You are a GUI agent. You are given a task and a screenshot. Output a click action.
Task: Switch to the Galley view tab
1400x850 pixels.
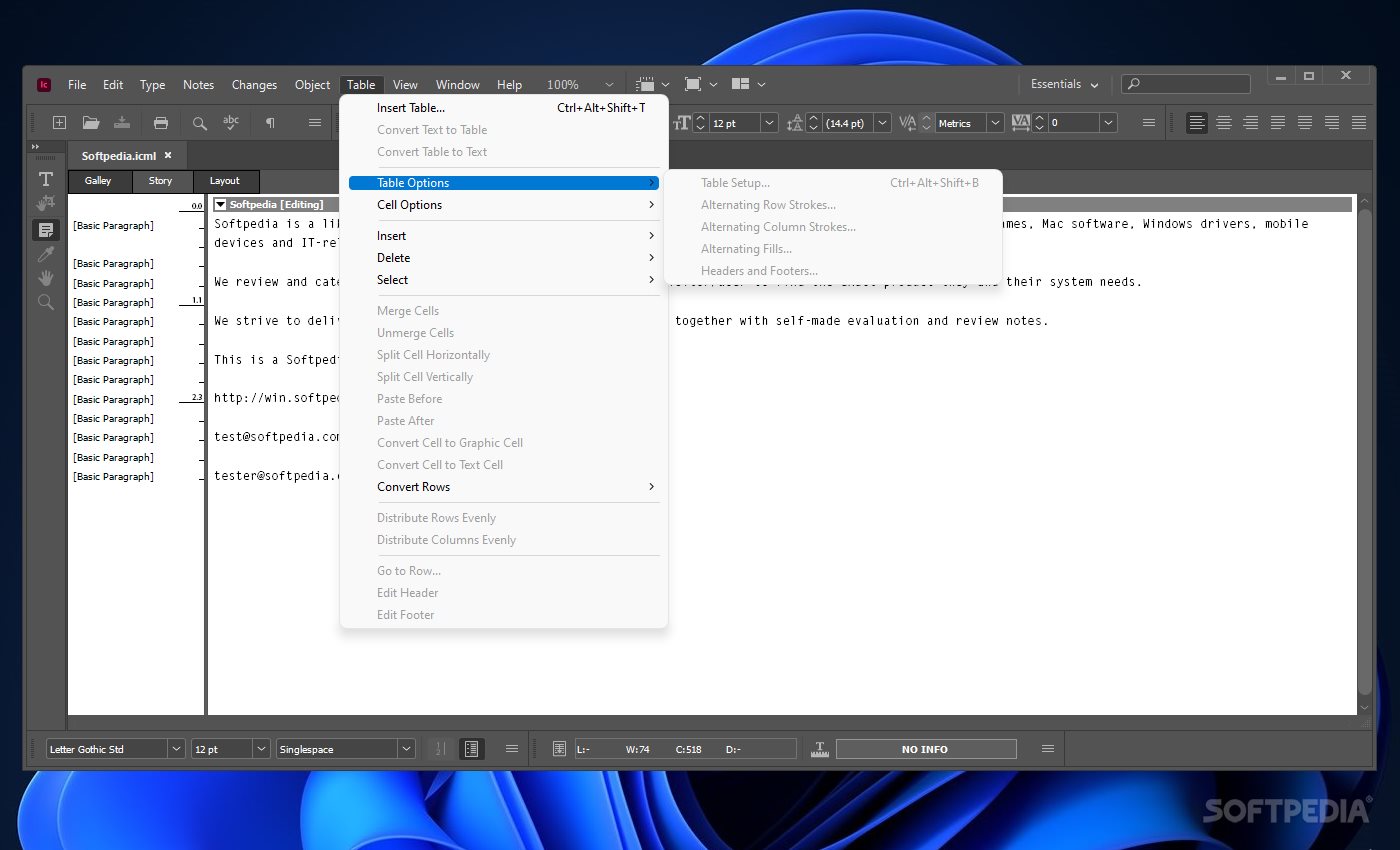98,181
